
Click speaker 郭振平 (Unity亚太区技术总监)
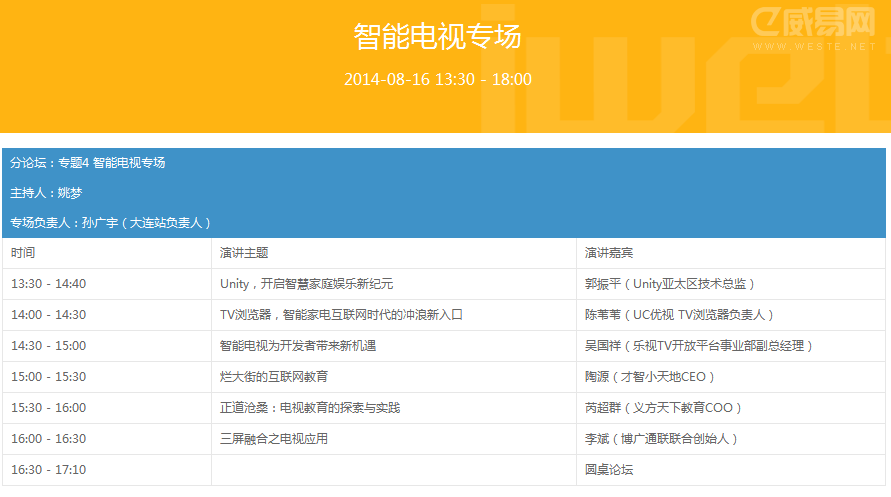coord(670,284)
